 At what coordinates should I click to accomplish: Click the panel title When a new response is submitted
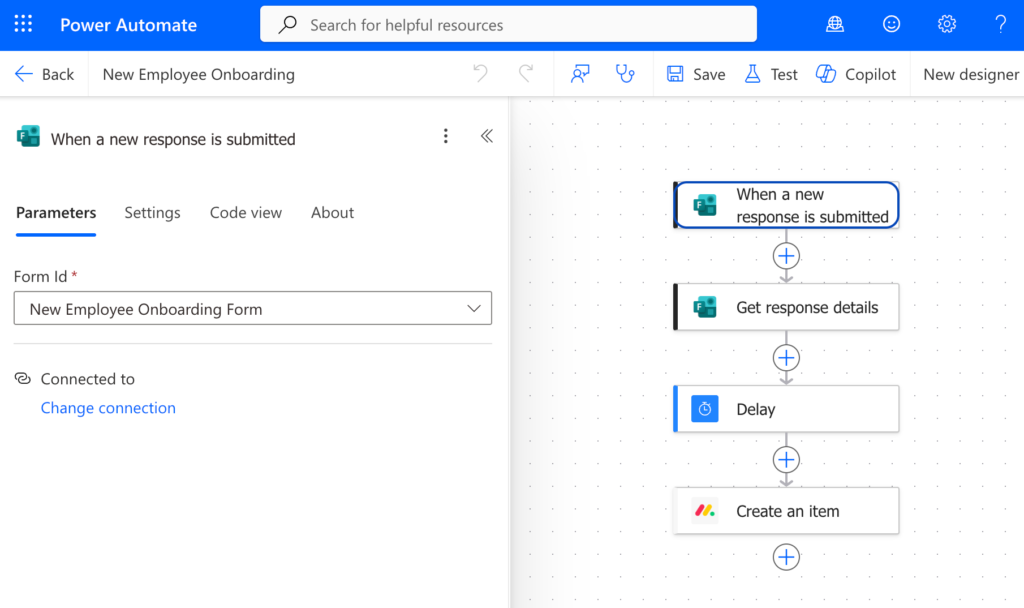tap(173, 139)
